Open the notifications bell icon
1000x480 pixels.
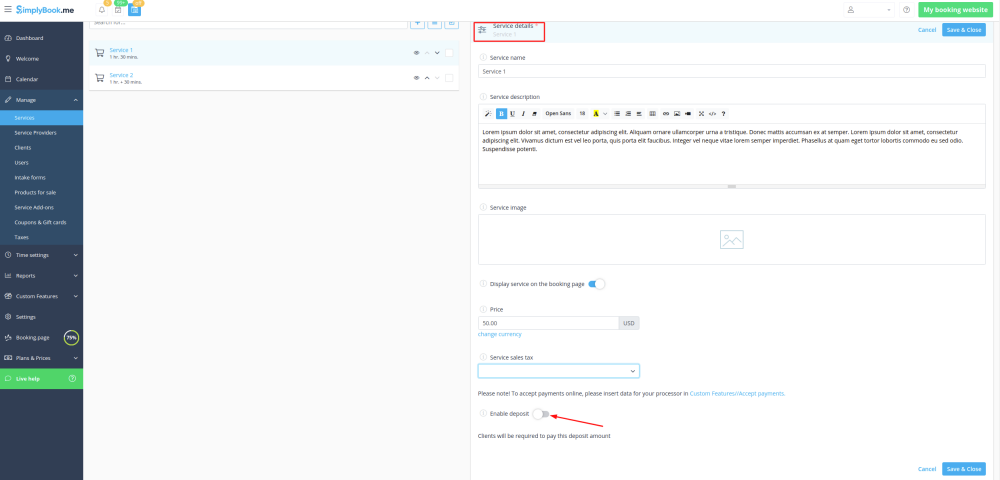[x=102, y=10]
